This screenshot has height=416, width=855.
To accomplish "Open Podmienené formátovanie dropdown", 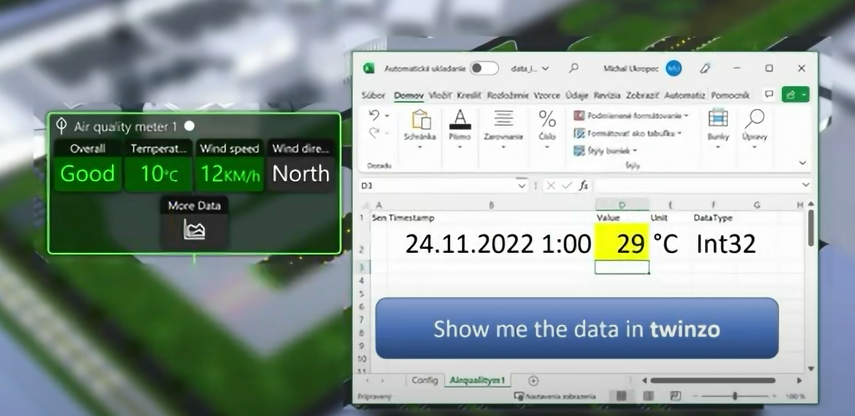I will tap(631, 116).
